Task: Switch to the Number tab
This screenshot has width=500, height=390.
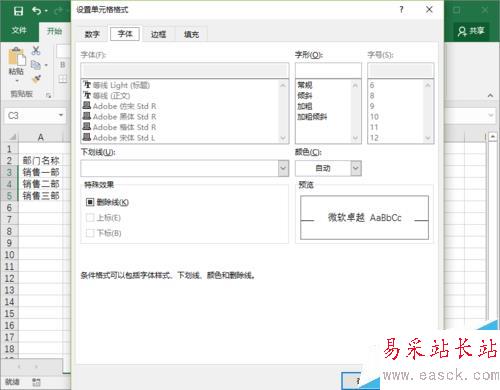Action: [92, 34]
